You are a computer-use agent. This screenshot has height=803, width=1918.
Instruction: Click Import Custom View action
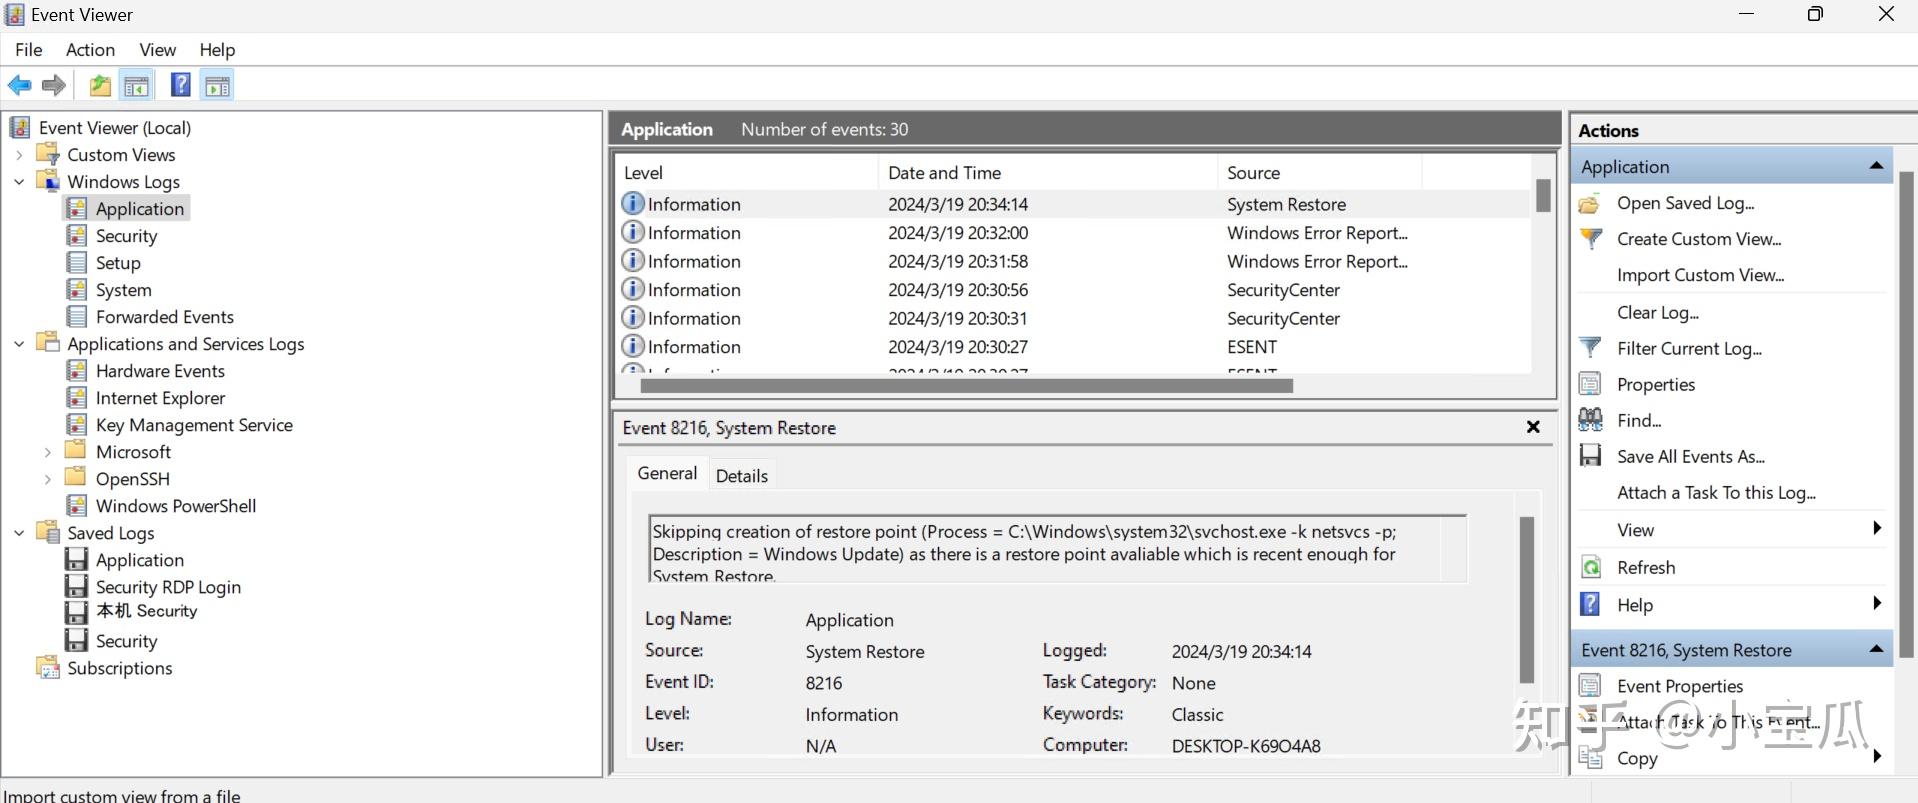tap(1700, 275)
